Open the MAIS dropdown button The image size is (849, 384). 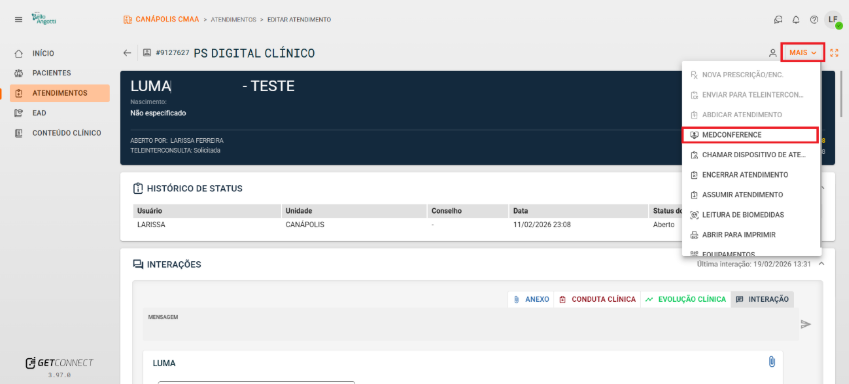(802, 53)
